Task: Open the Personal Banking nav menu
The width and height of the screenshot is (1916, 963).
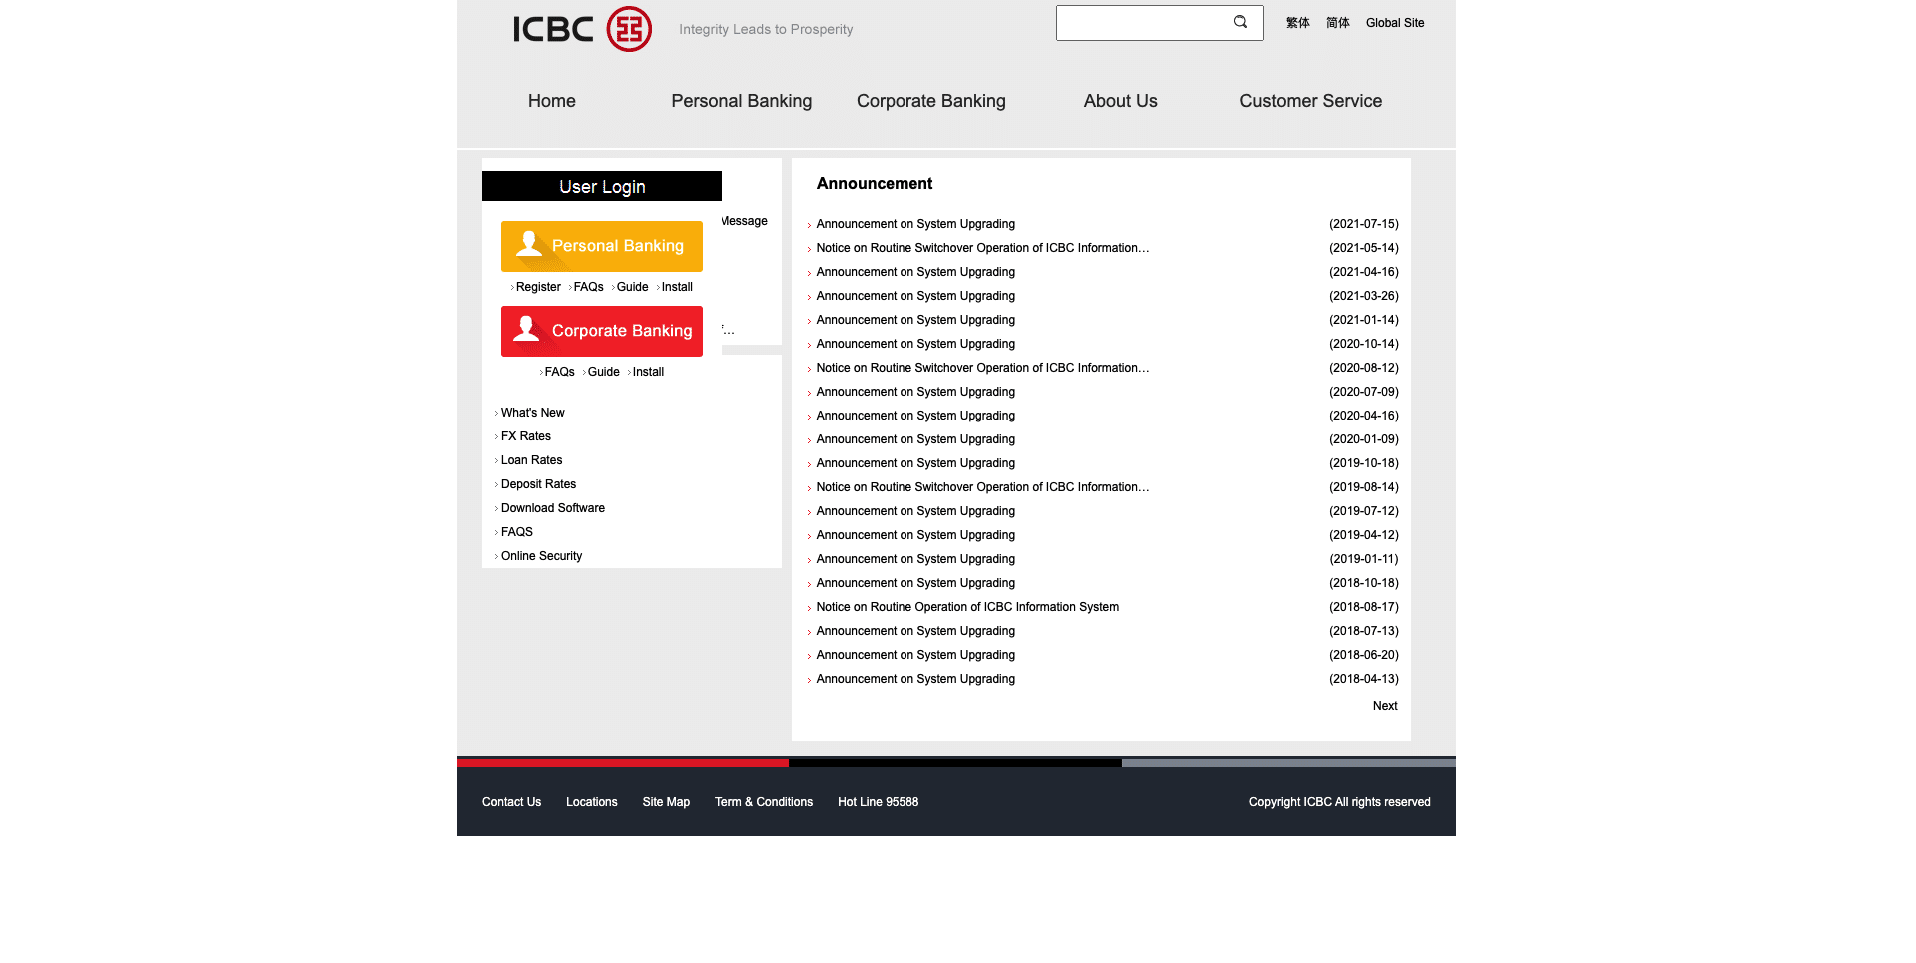Action: point(741,101)
